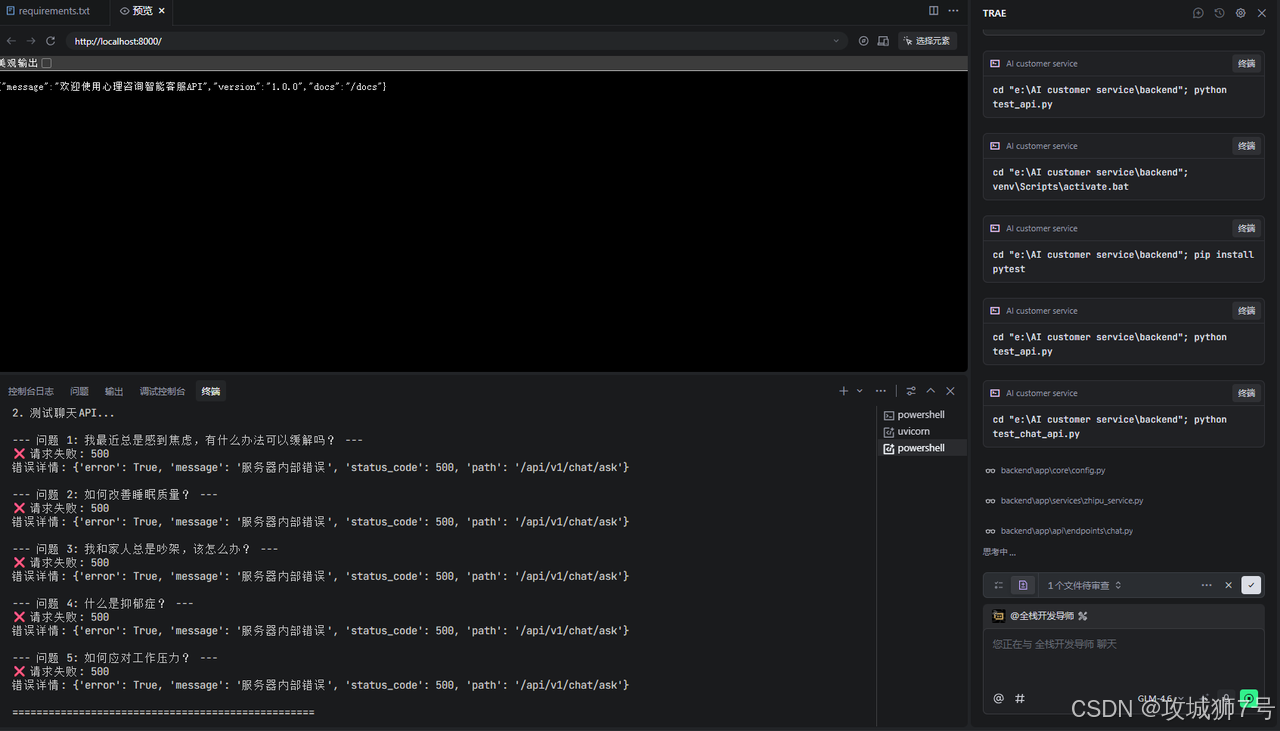Click the 2. 测试聊天API... terminal line
Screen dimensions: 1280x731
pyautogui.click(x=63, y=413)
